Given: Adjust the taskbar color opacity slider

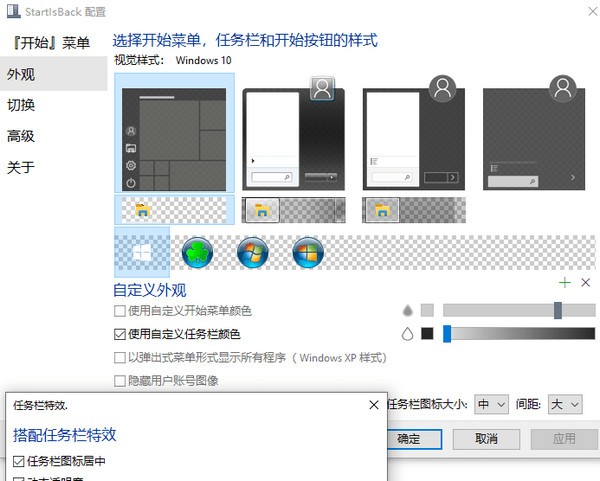Looking at the screenshot, I should (519, 333).
